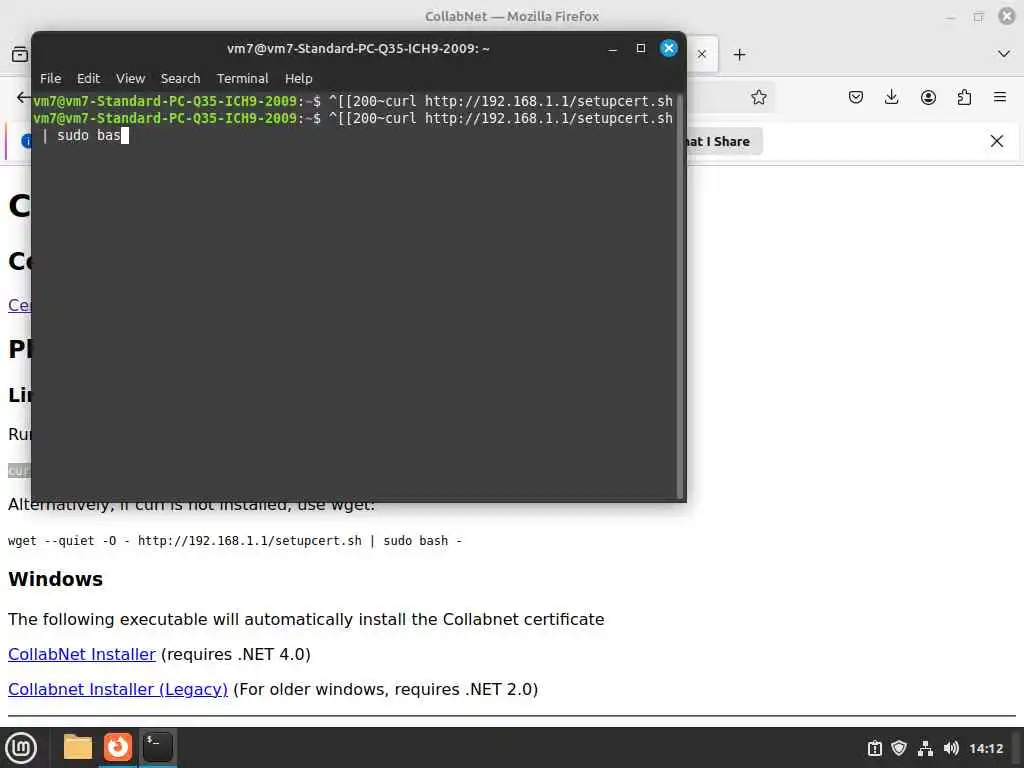Image resolution: width=1024 pixels, height=768 pixels.
Task: Open the Collabnet Installer (Legacy) link
Action: coord(118,690)
